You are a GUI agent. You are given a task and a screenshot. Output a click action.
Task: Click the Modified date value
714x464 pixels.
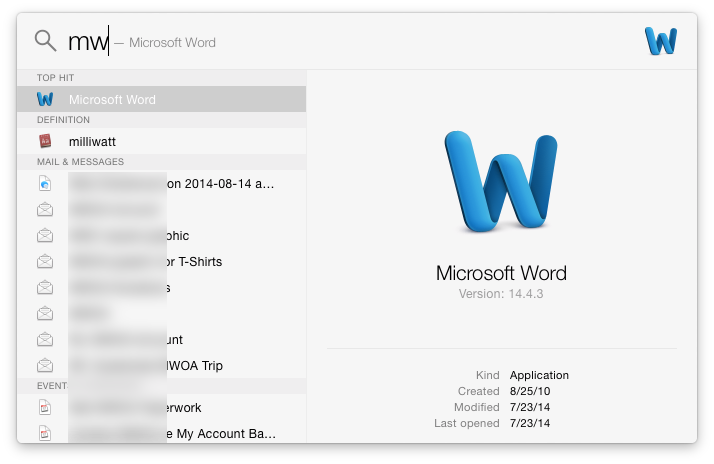click(530, 407)
